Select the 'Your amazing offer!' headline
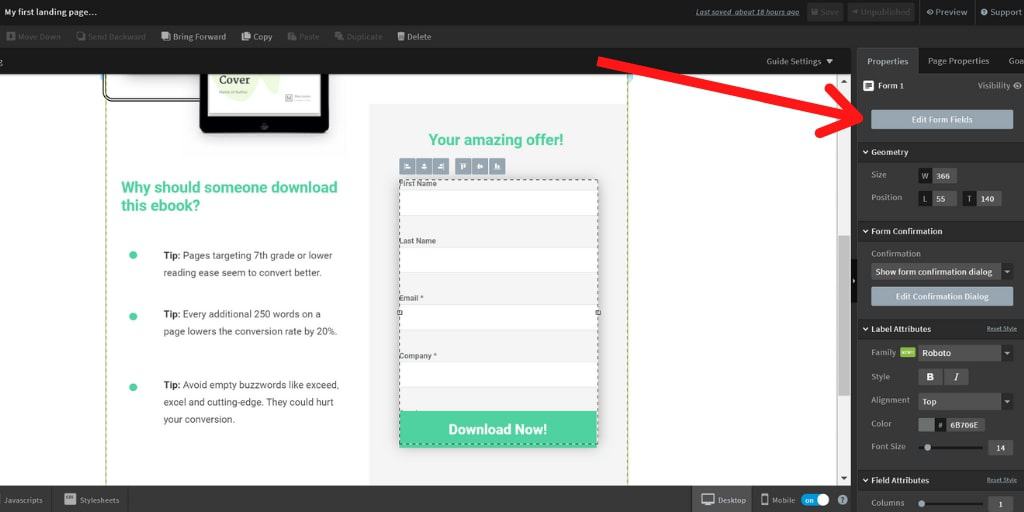This screenshot has width=1024, height=512. click(x=496, y=140)
